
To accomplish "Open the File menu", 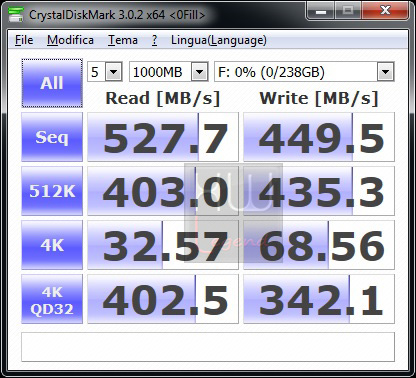I will click(24, 40).
